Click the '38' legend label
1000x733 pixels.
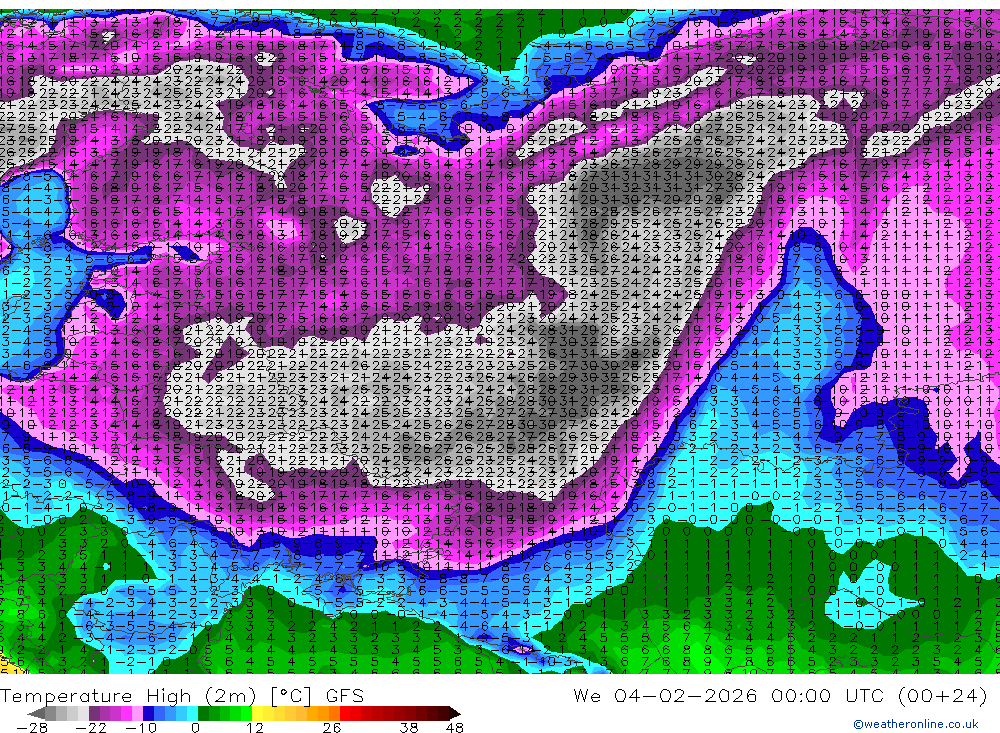(409, 728)
